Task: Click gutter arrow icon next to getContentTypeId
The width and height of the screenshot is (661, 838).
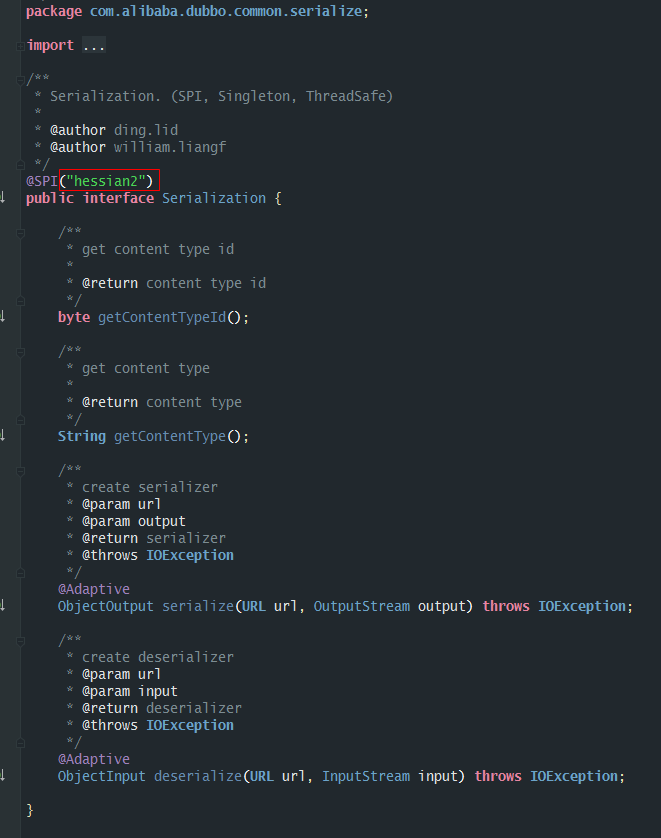Action: click(x=3, y=317)
